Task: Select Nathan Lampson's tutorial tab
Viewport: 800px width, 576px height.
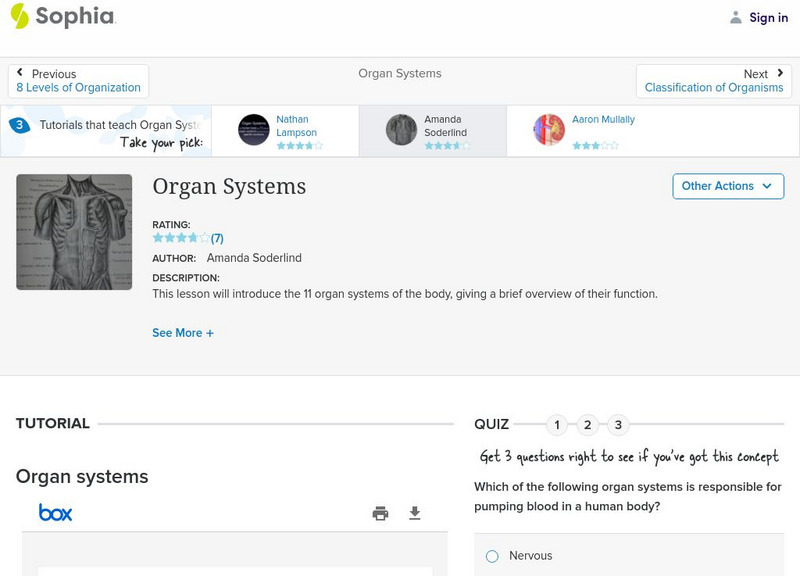Action: click(284, 131)
